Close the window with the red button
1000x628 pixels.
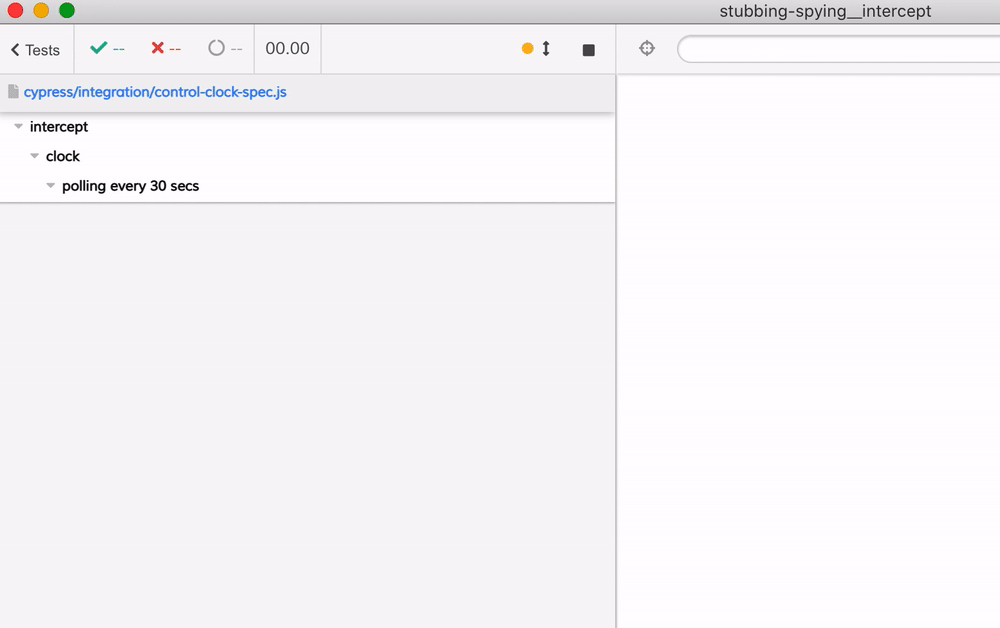pyautogui.click(x=15, y=11)
